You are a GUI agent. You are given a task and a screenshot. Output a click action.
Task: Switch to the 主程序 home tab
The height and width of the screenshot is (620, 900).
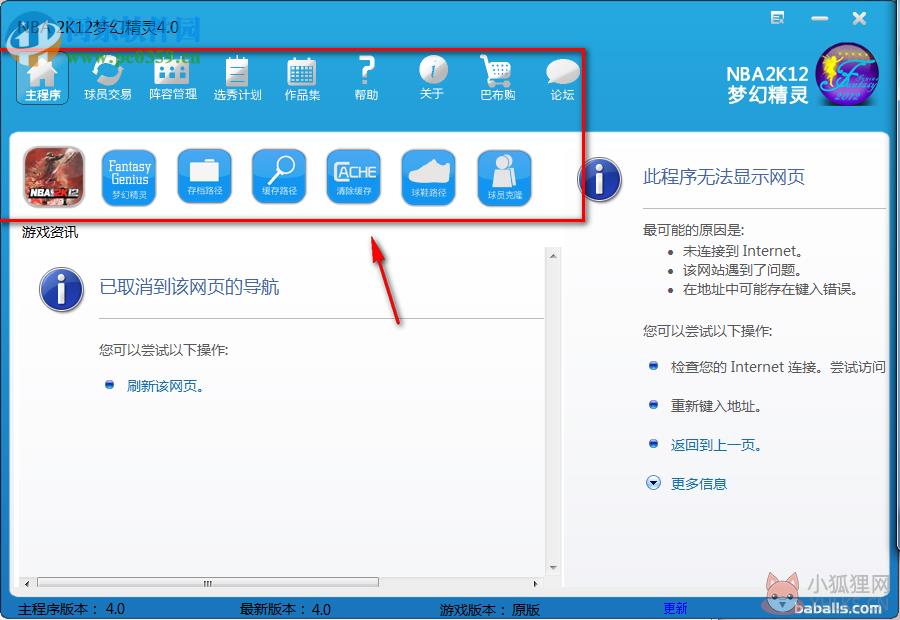pyautogui.click(x=42, y=80)
